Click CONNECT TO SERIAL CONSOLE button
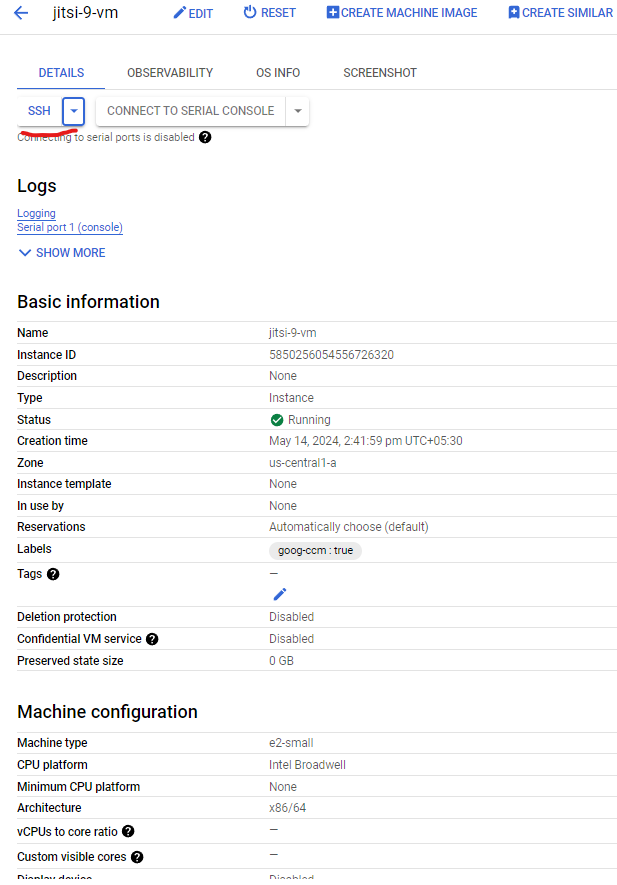 [x=191, y=111]
